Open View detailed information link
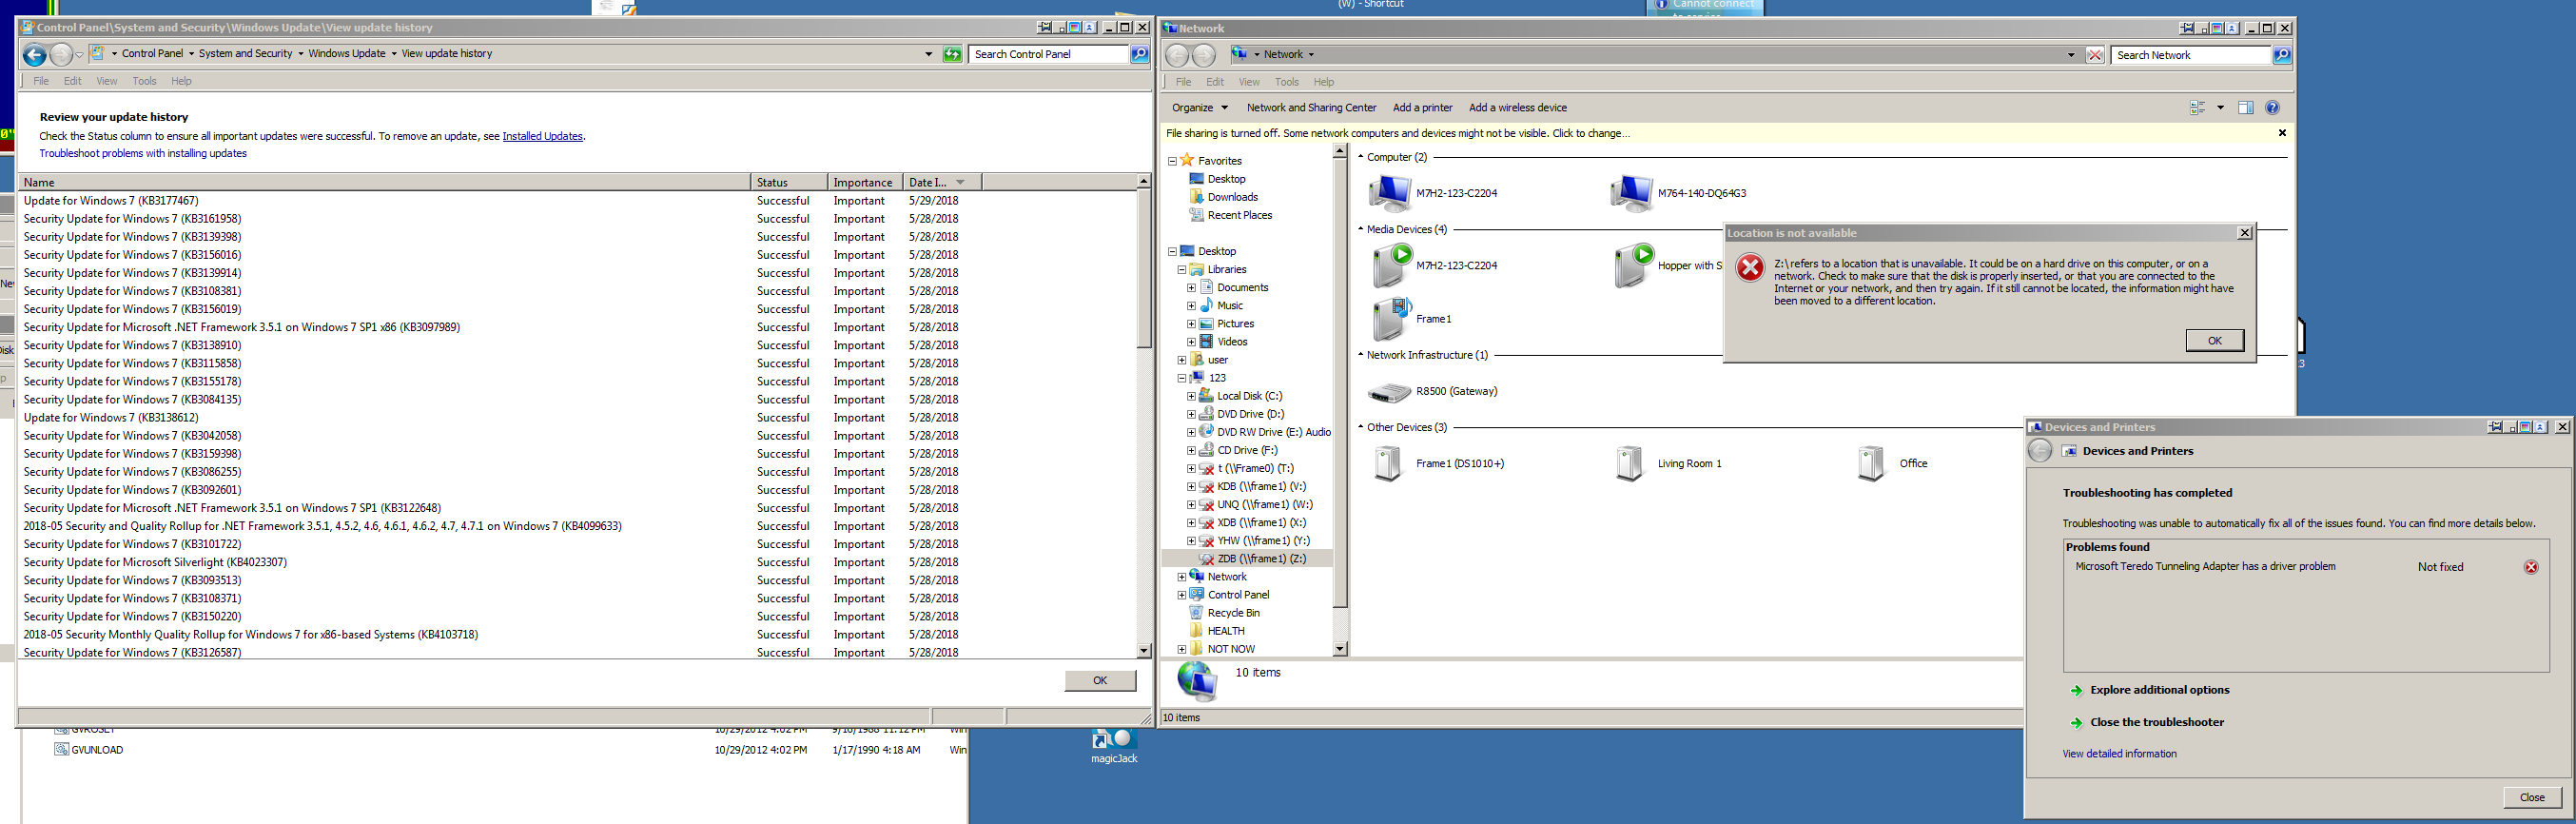 click(2119, 754)
